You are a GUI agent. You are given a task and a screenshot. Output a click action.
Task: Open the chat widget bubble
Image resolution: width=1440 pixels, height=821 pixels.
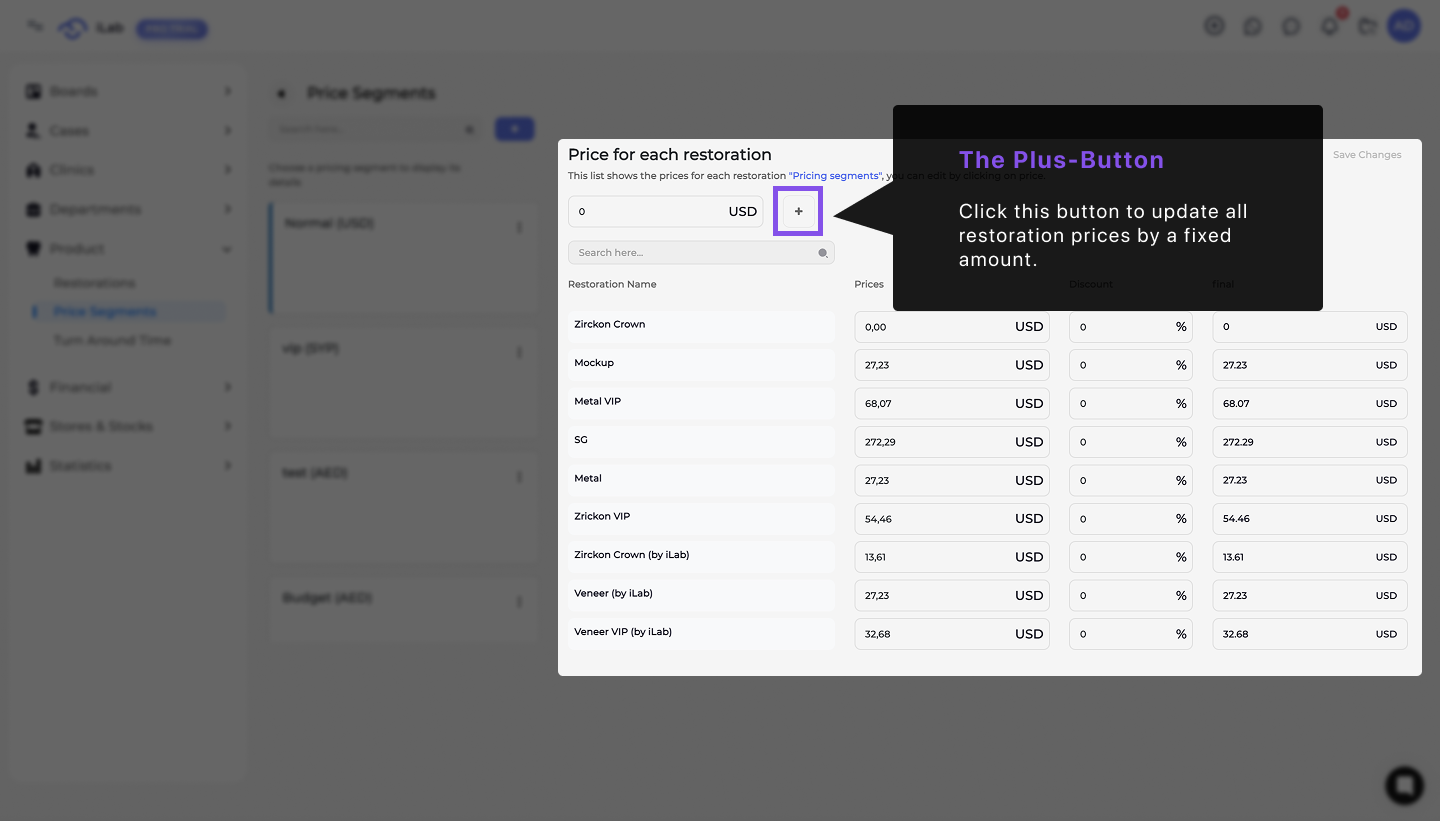1404,785
